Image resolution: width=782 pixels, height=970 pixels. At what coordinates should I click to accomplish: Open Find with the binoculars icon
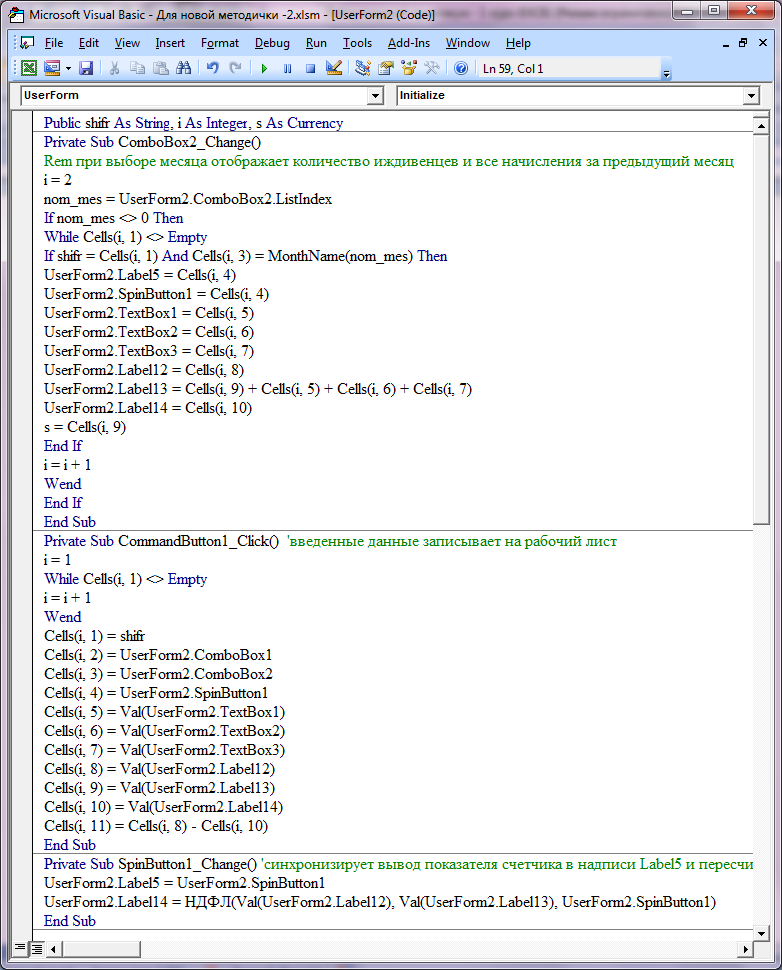(183, 68)
